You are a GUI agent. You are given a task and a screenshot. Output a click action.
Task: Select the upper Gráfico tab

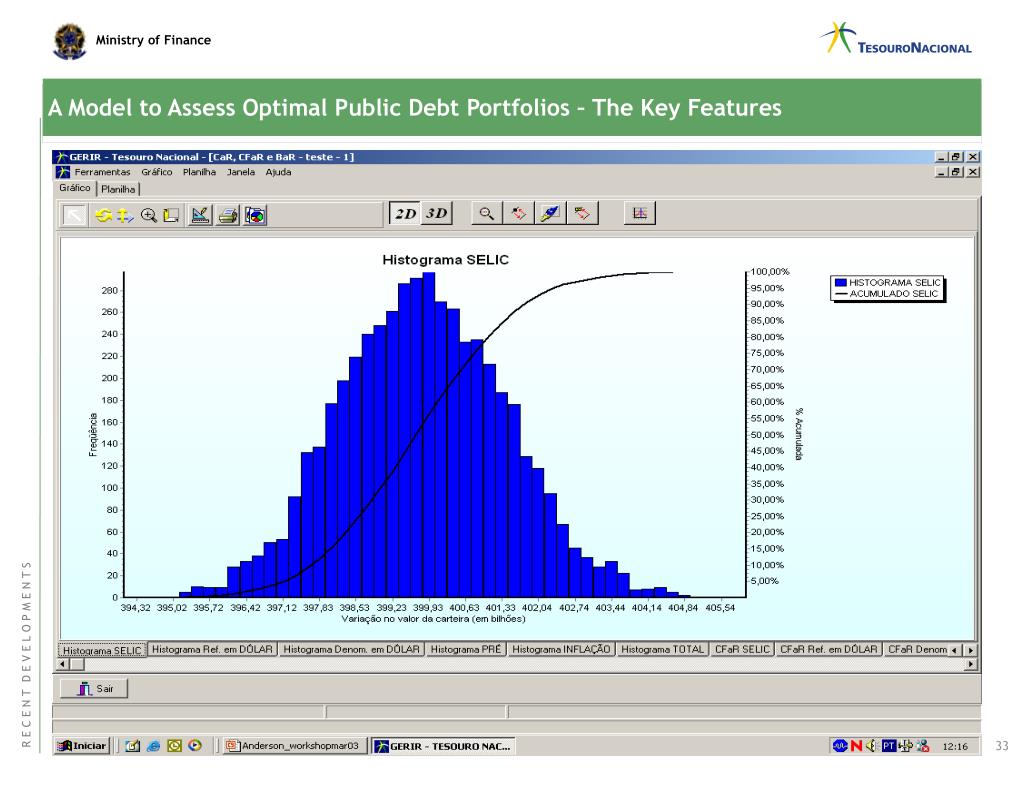[x=75, y=187]
